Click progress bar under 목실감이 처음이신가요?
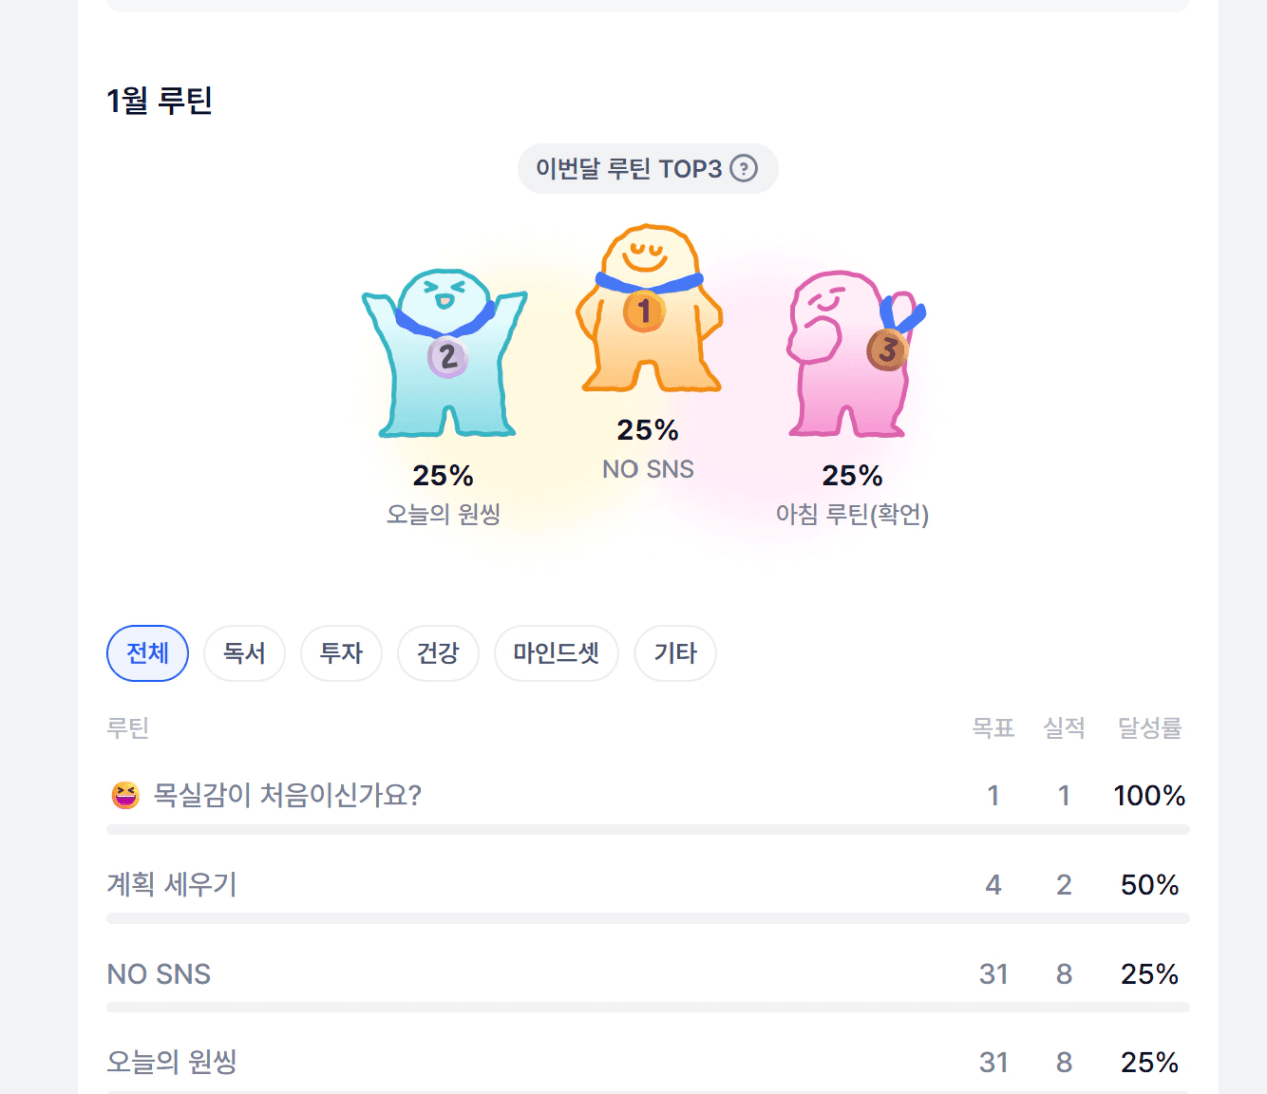Viewport: 1267px width, 1094px height. click(x=648, y=829)
